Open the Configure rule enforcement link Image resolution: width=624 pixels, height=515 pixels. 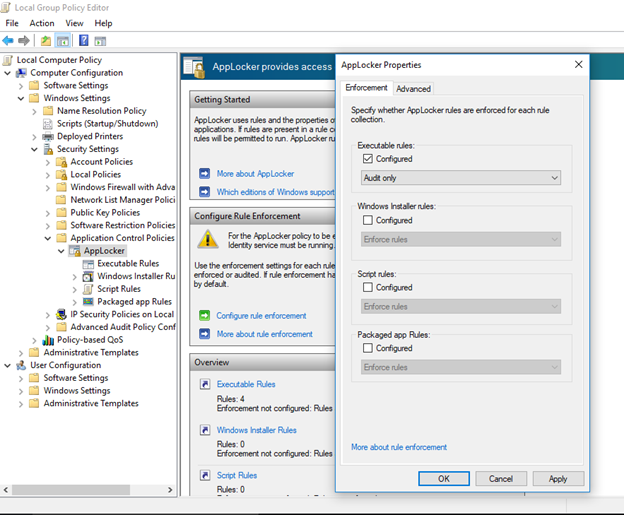[261, 316]
